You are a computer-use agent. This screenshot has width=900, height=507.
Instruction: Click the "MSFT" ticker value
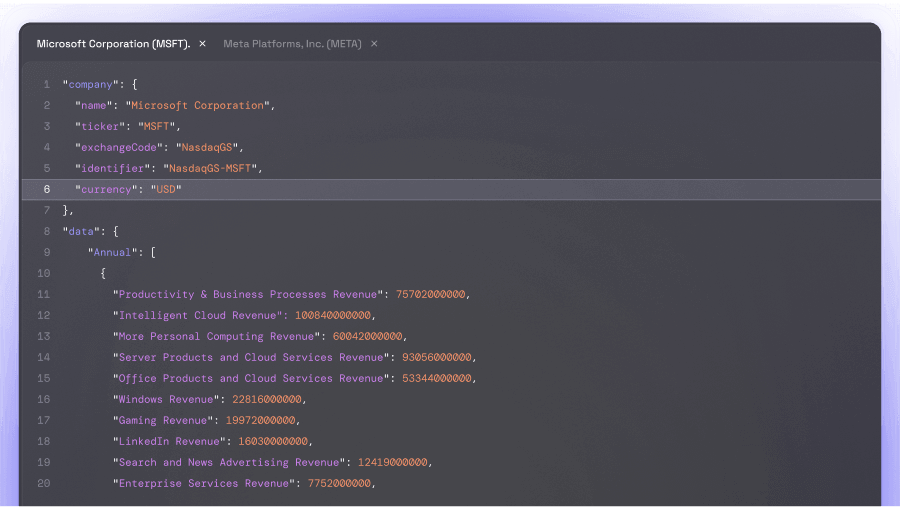(157, 126)
